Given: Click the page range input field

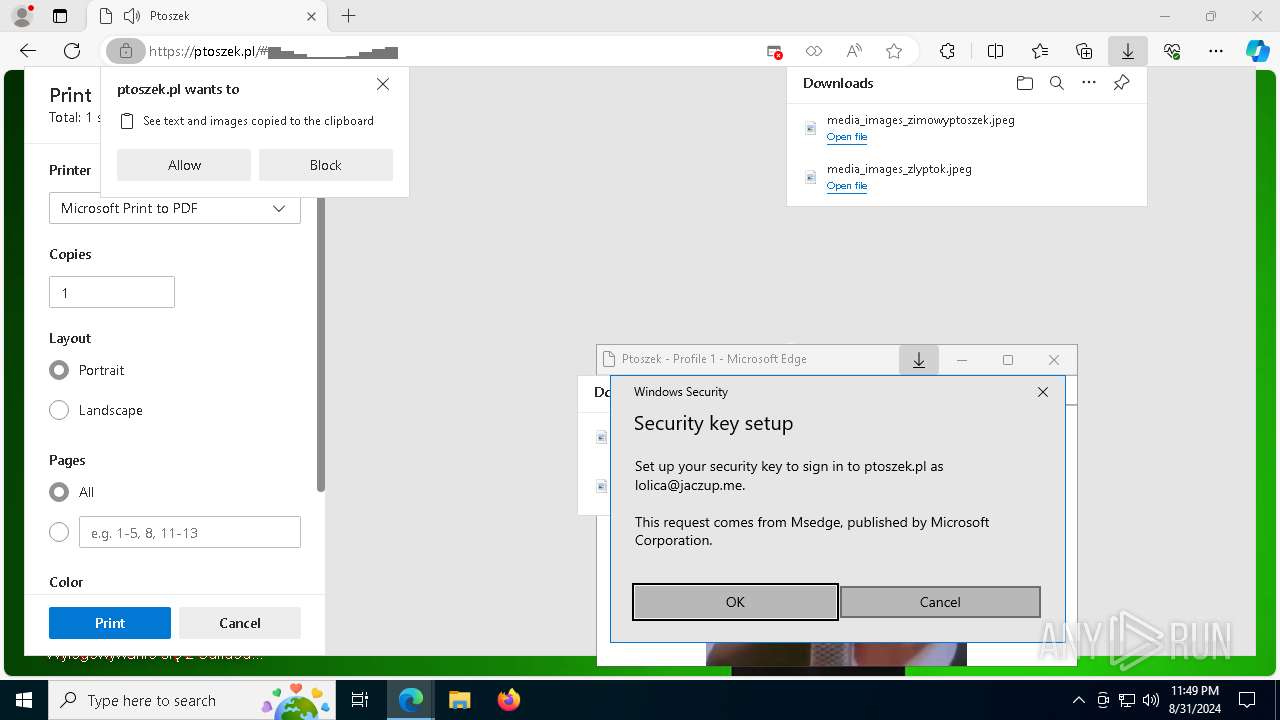Looking at the screenshot, I should click(190, 532).
